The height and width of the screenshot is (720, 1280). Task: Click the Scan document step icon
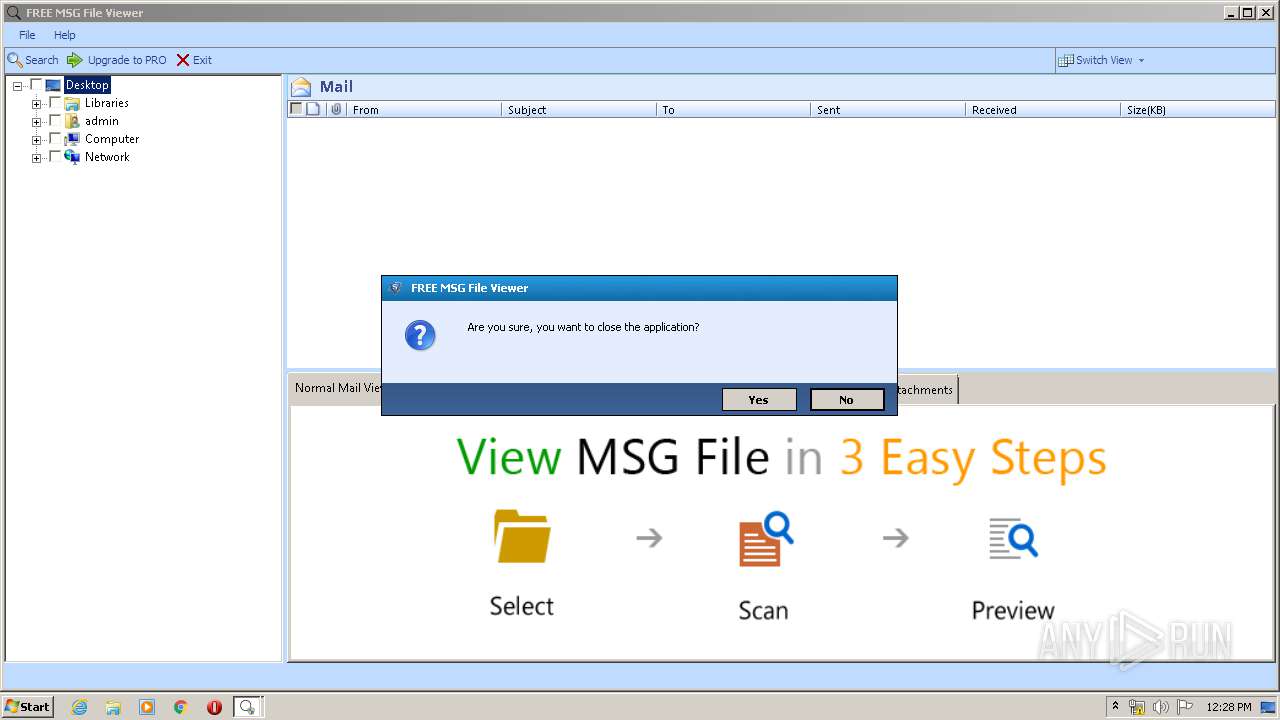pos(766,539)
